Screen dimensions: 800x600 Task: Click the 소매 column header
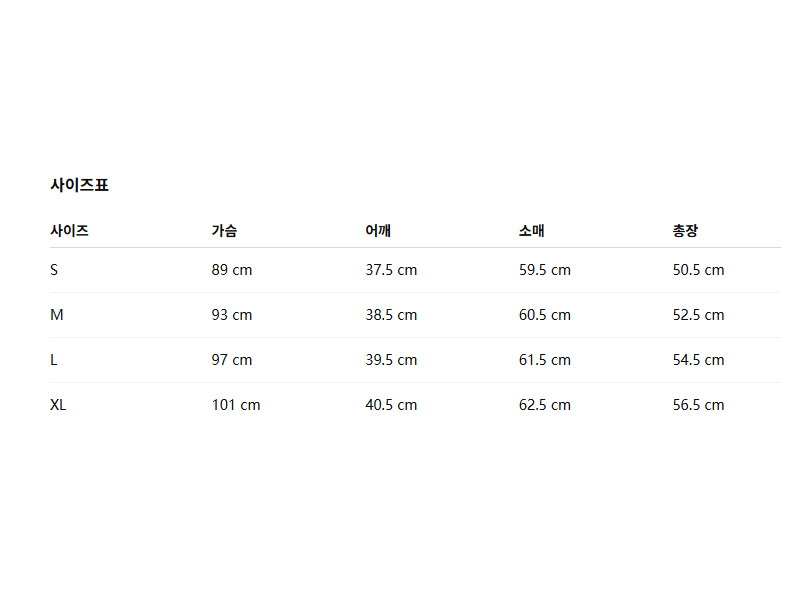pyautogui.click(x=532, y=231)
